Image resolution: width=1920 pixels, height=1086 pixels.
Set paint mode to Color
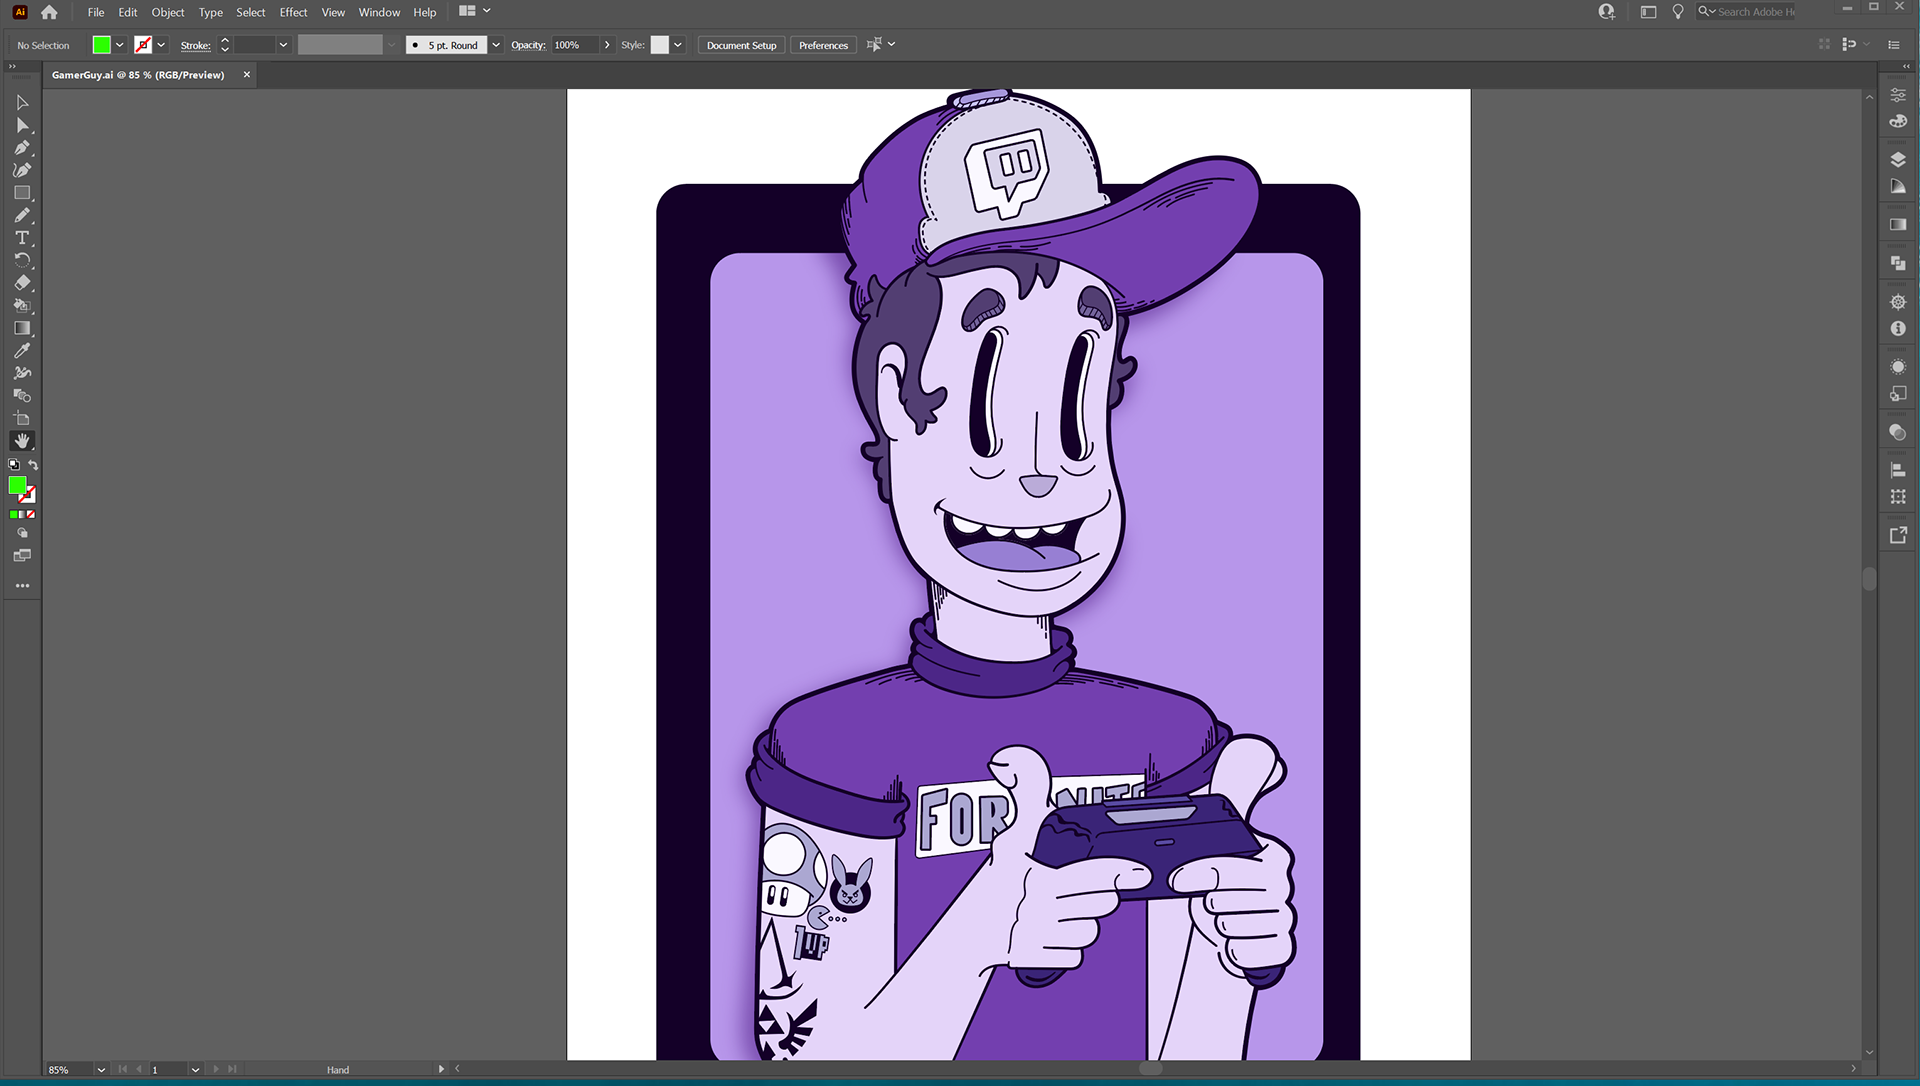[14, 515]
